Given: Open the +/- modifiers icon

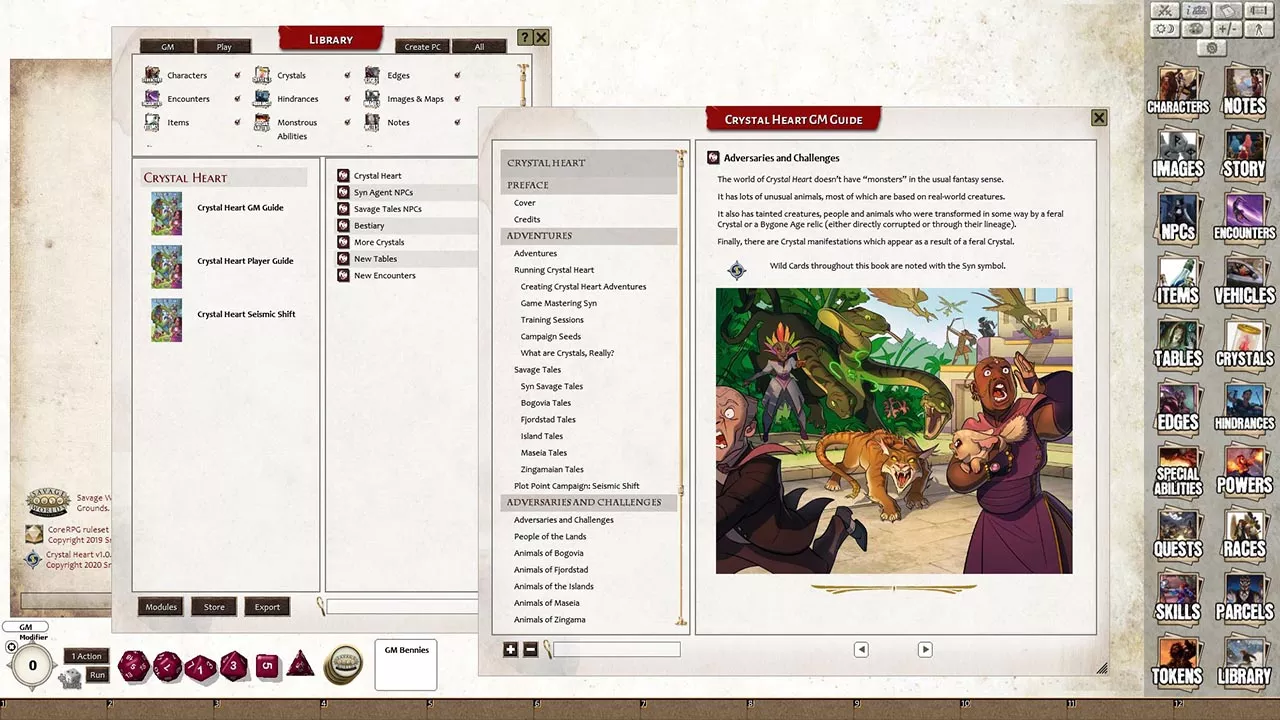Looking at the screenshot, I should (x=1228, y=29).
